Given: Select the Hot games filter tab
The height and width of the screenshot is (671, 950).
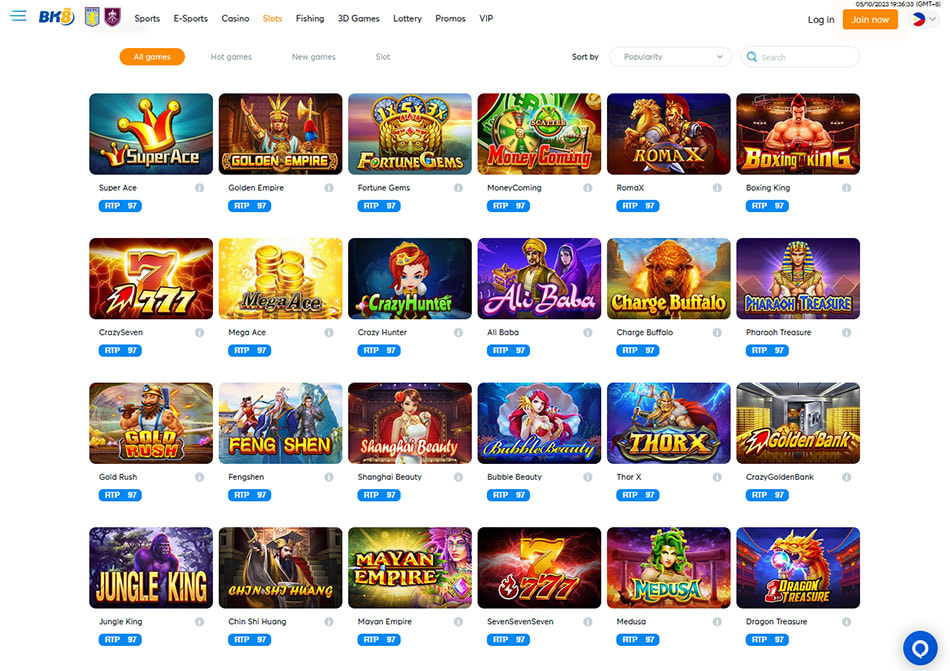Looking at the screenshot, I should [x=231, y=57].
